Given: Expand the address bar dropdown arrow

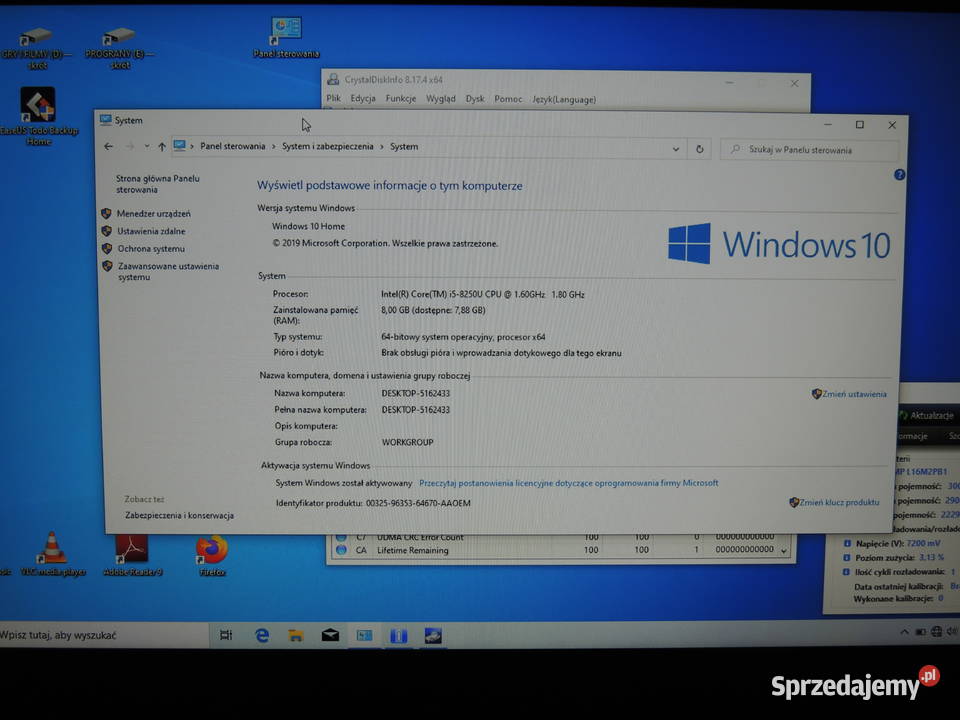Looking at the screenshot, I should click(678, 147).
